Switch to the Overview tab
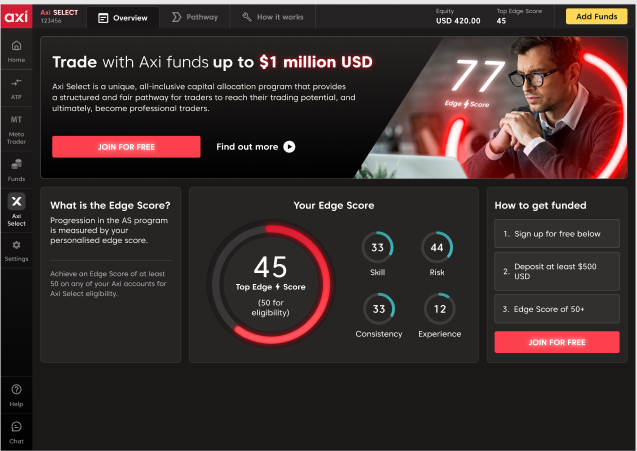The width and height of the screenshot is (637, 451). 123,18
